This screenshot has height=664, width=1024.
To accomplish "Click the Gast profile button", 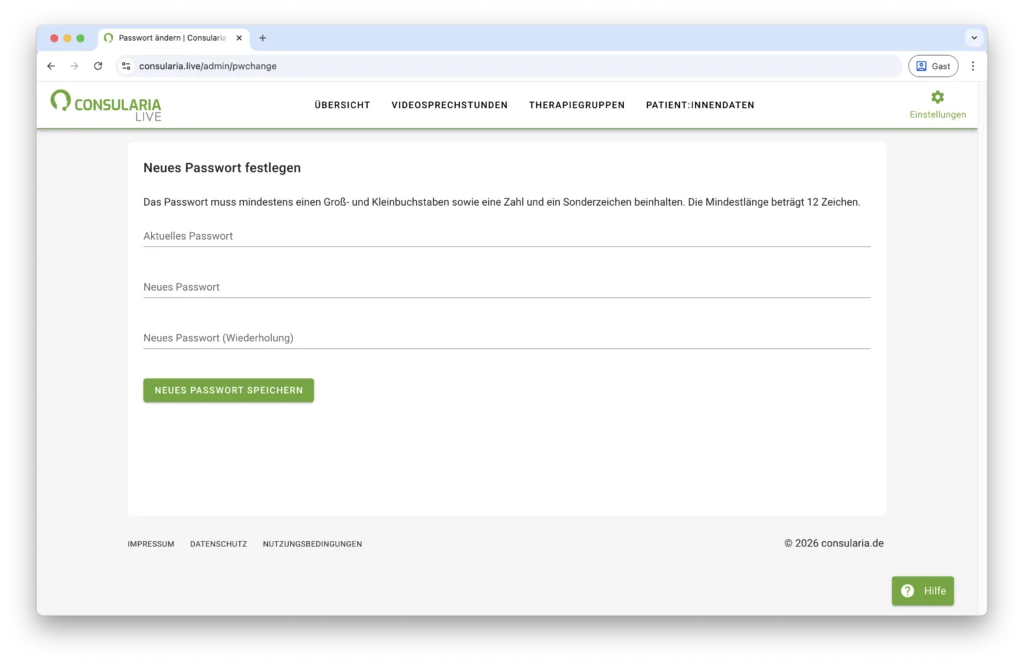I will click(x=932, y=66).
